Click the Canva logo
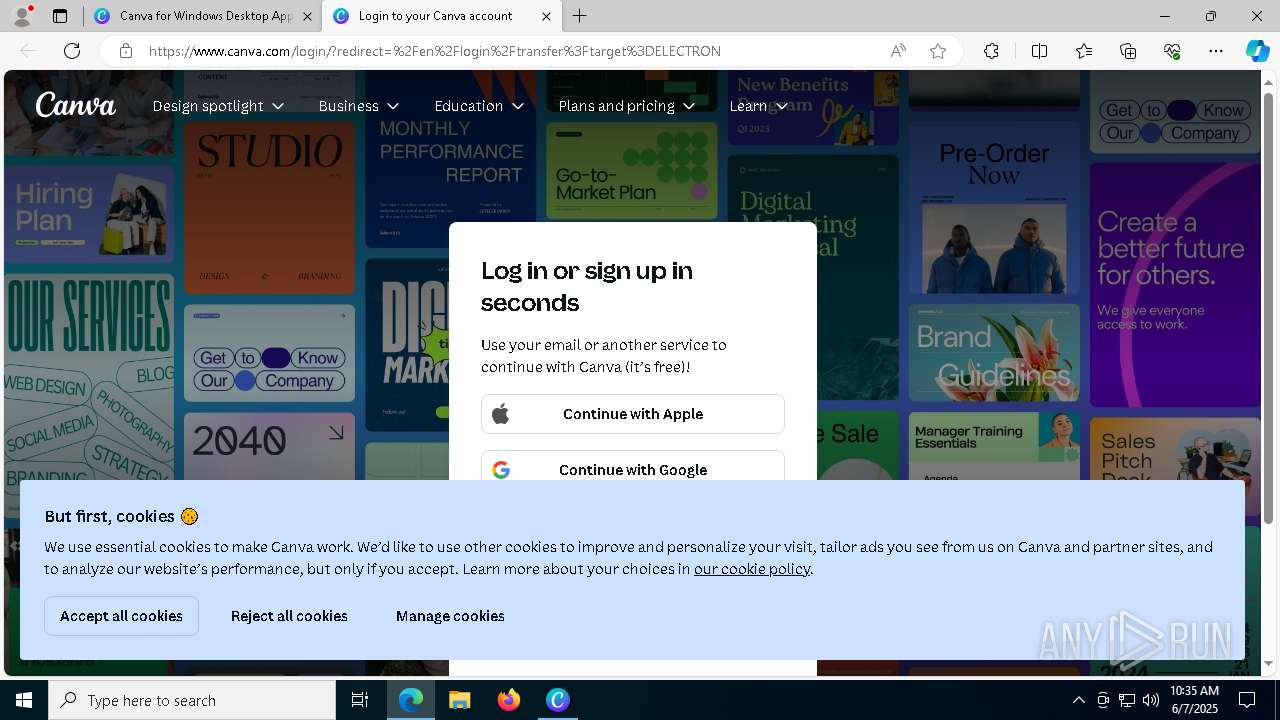The width and height of the screenshot is (1280, 720). point(76,105)
